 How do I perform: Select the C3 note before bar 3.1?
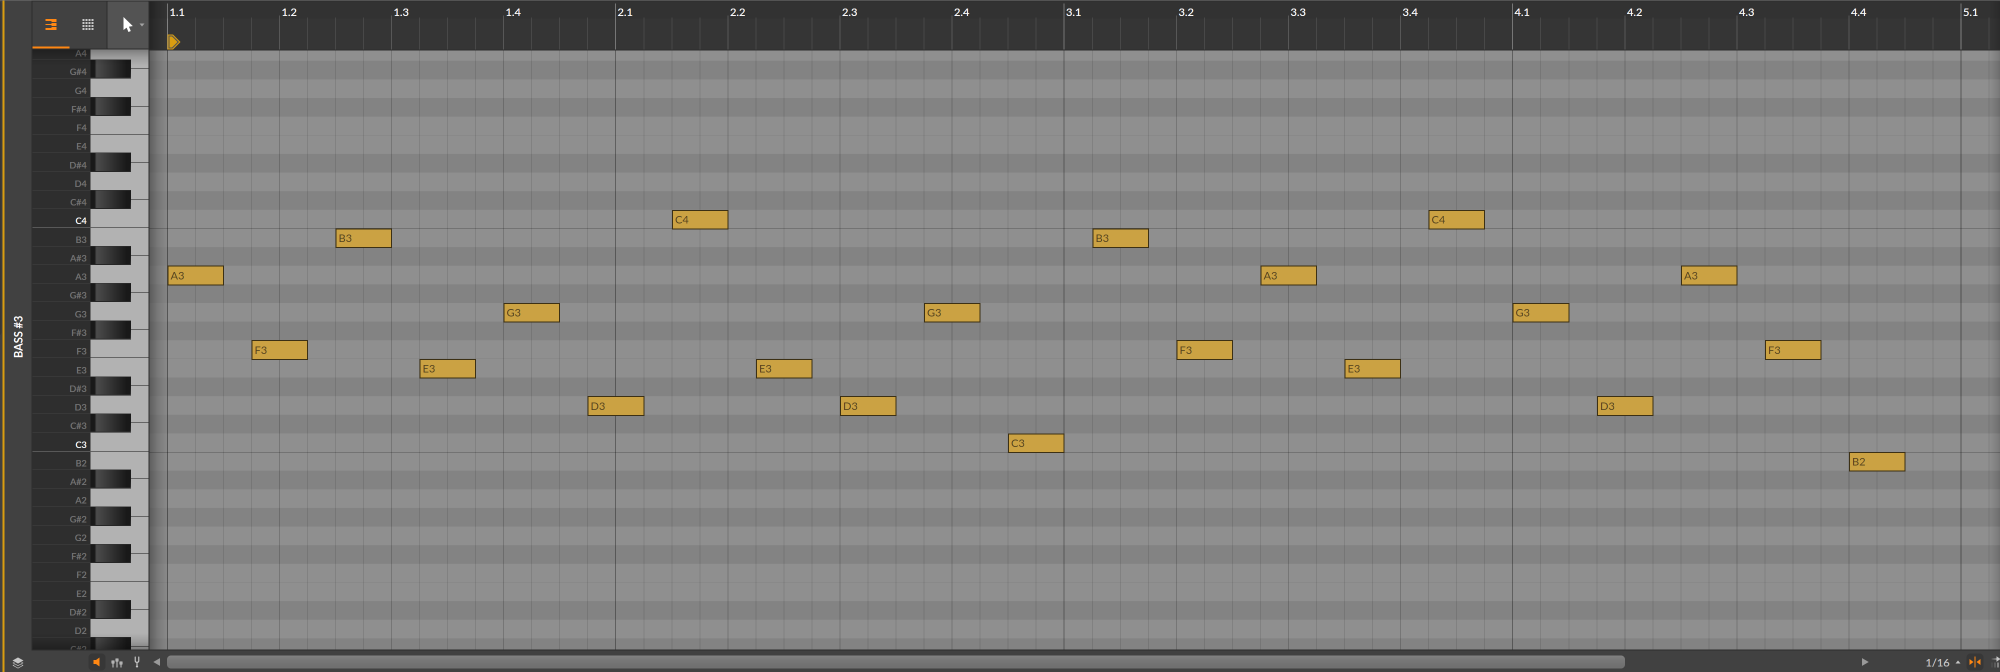click(x=1035, y=443)
